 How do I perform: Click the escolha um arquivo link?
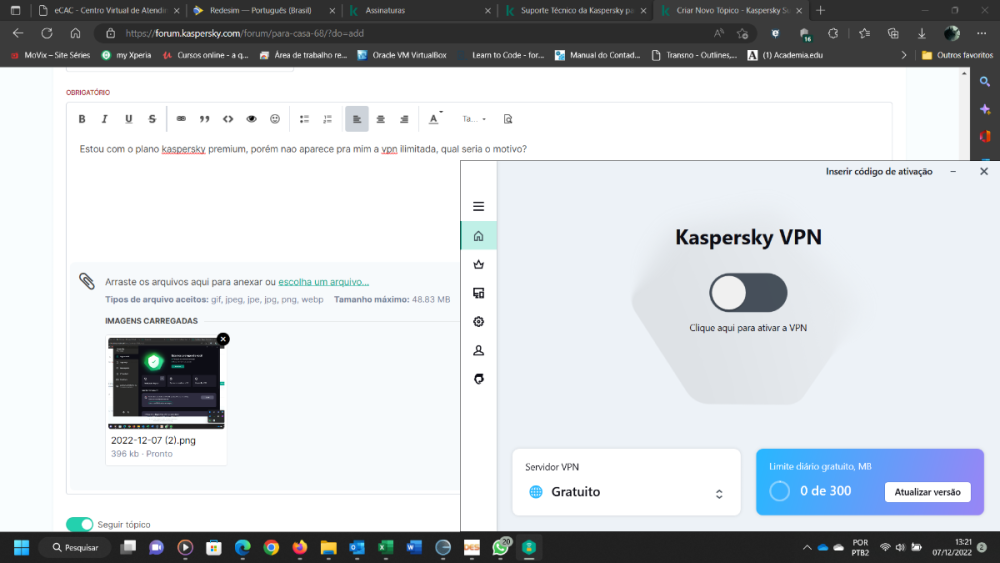tap(323, 282)
